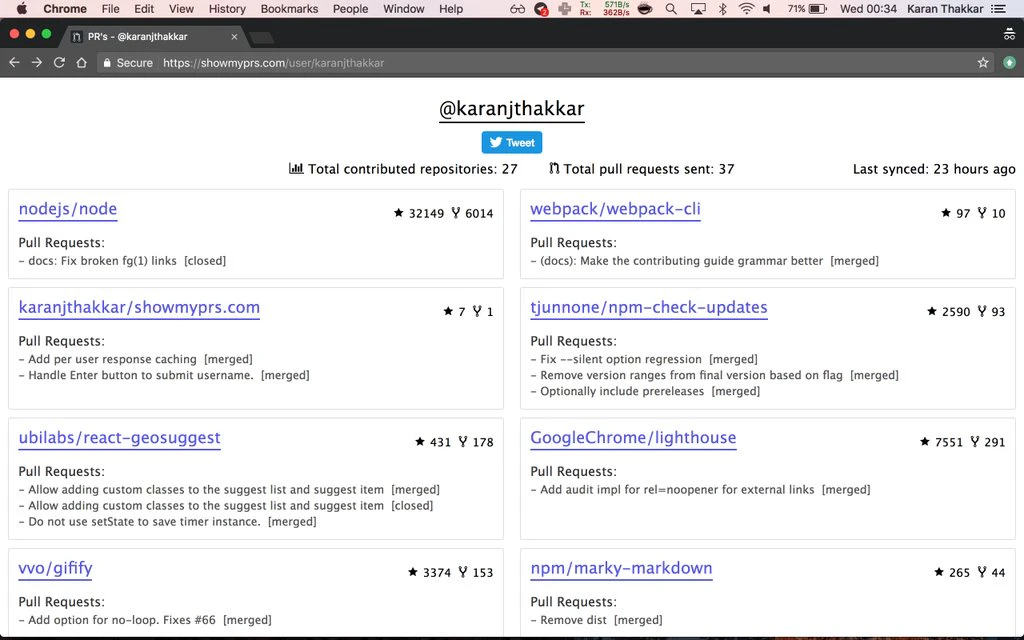This screenshot has width=1024, height=640.
Task: Open the Chrome menu
Action: click(x=65, y=9)
